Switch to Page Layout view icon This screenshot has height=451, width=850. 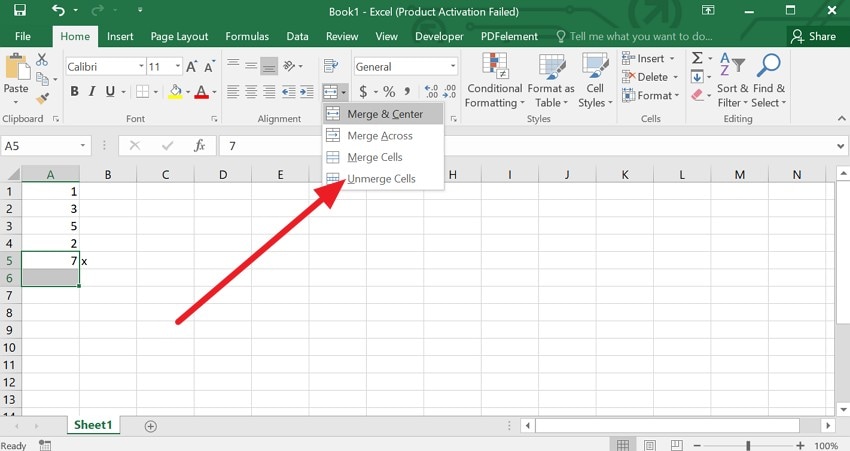[650, 446]
